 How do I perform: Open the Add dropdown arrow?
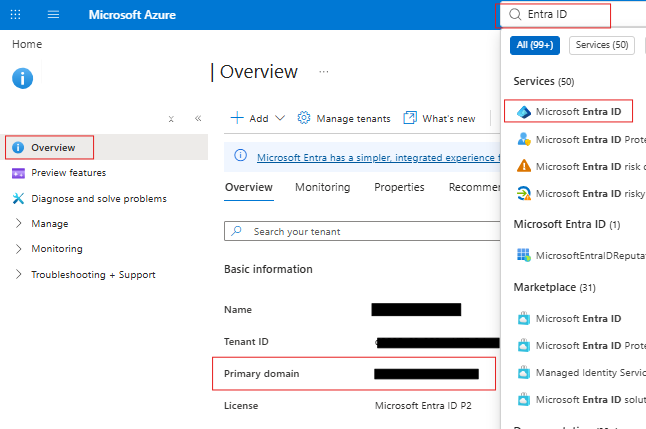tap(280, 118)
